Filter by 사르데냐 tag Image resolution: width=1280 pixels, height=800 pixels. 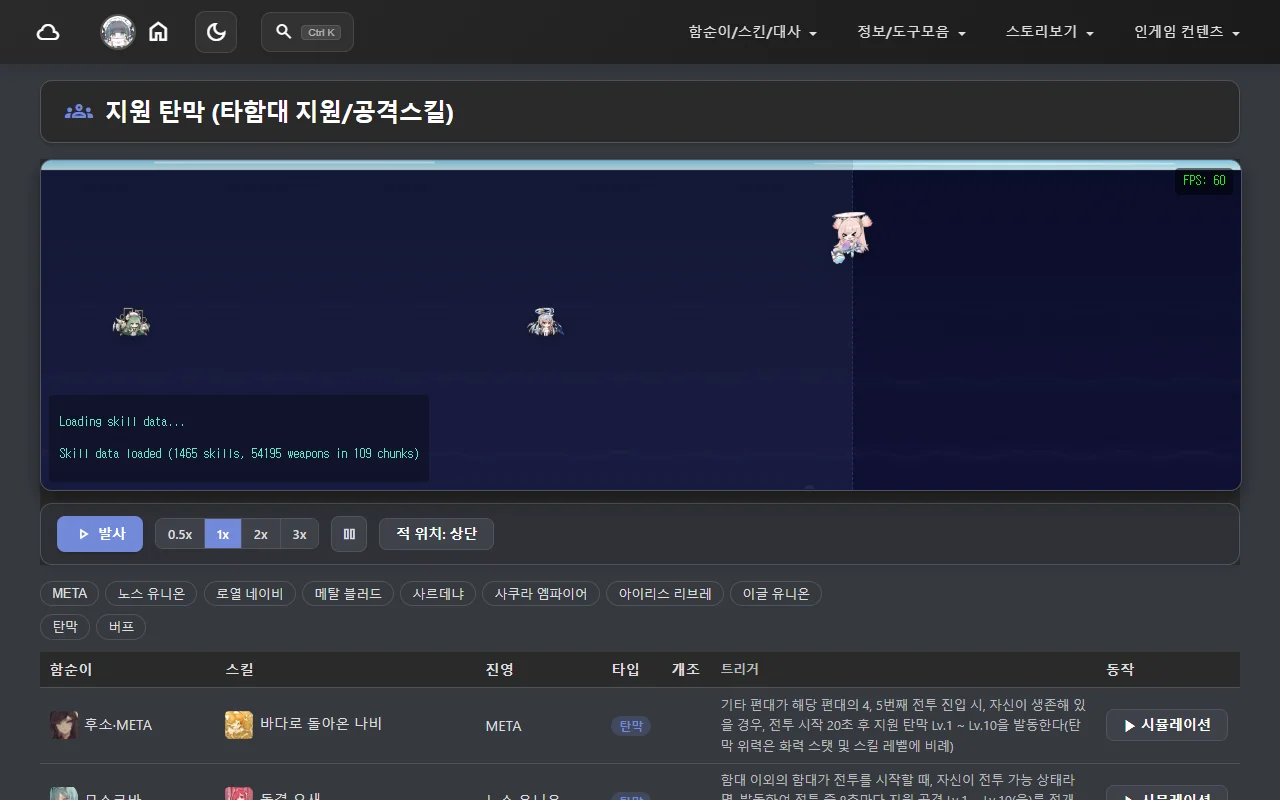[x=438, y=594]
